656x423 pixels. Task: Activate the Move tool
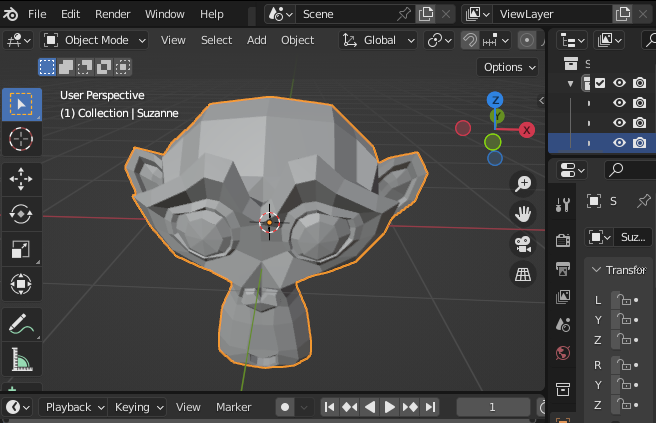(x=21, y=178)
